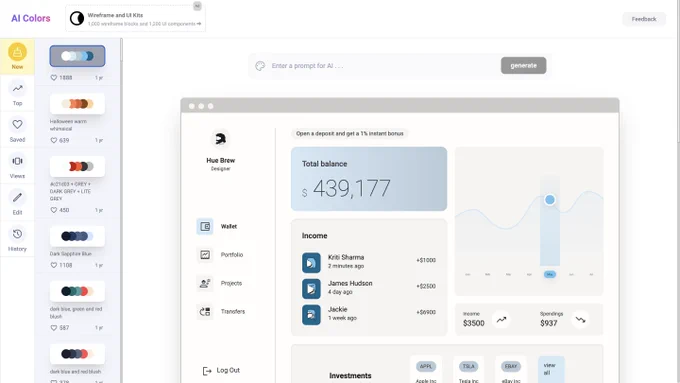Click the $937 spendings value
This screenshot has height=383, width=680.
click(x=549, y=323)
